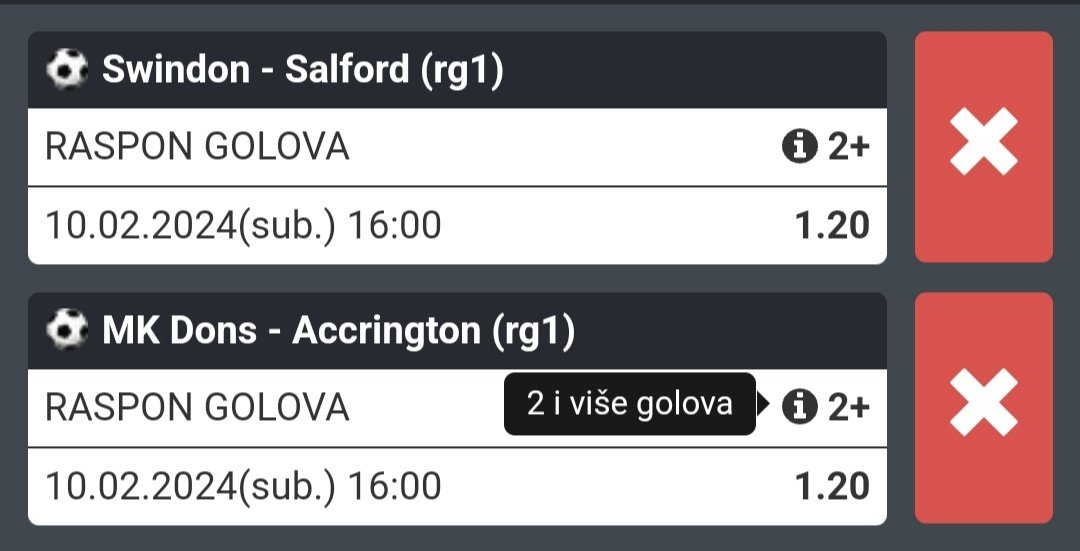
Task: Remove the Swindon - Salford bet with red X
Action: (984, 147)
